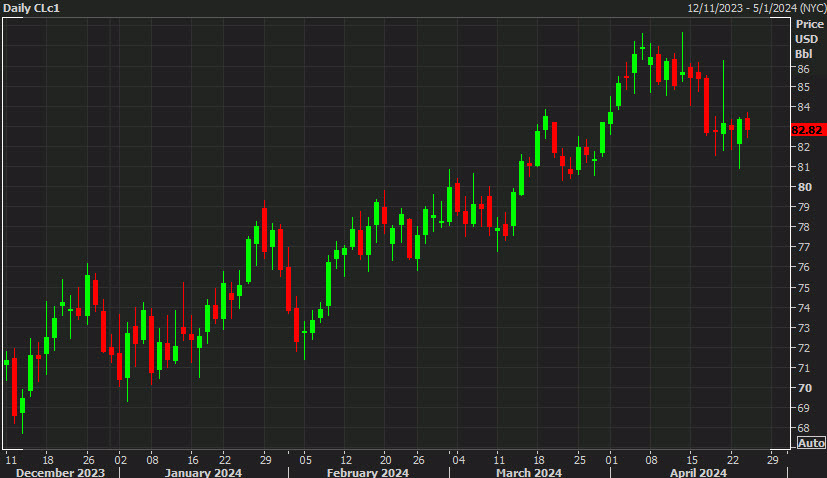
Task: Click the Auto scale button
Action: coord(810,443)
